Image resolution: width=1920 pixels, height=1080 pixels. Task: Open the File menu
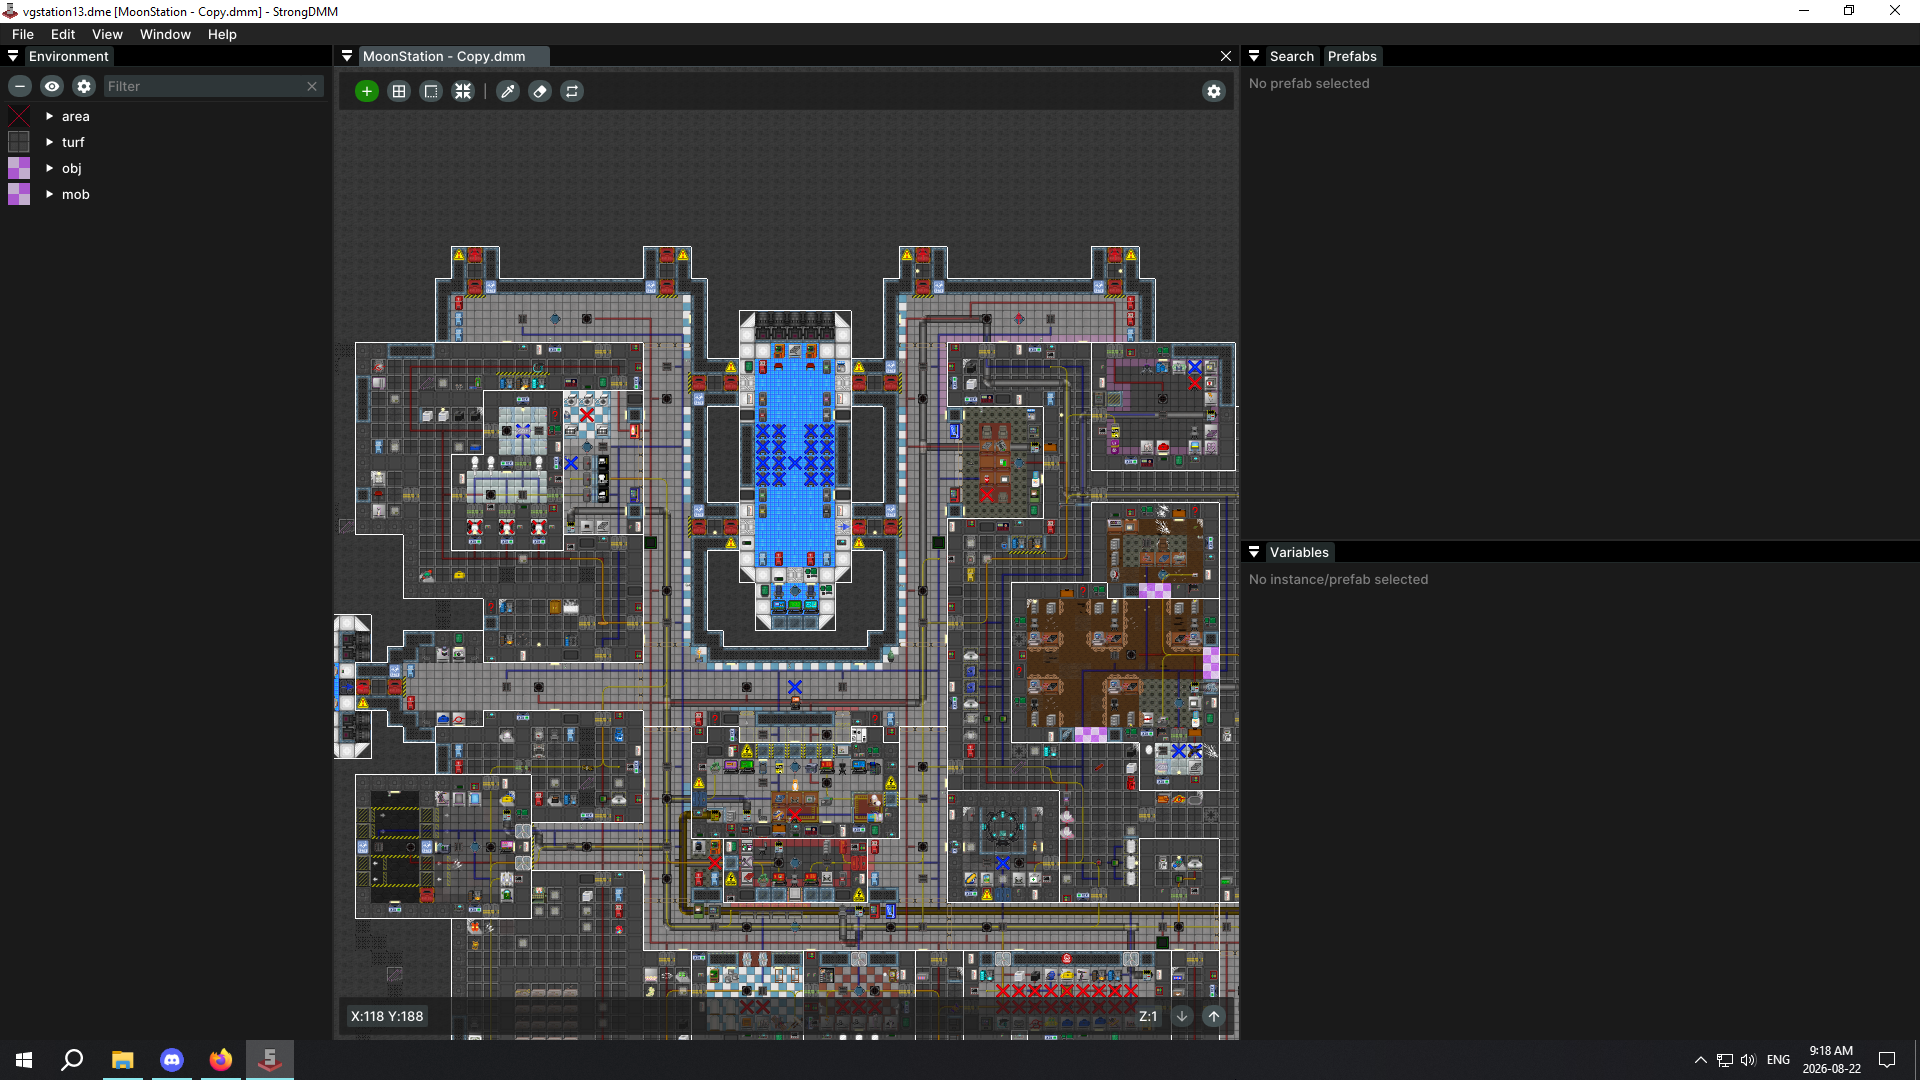pos(23,34)
